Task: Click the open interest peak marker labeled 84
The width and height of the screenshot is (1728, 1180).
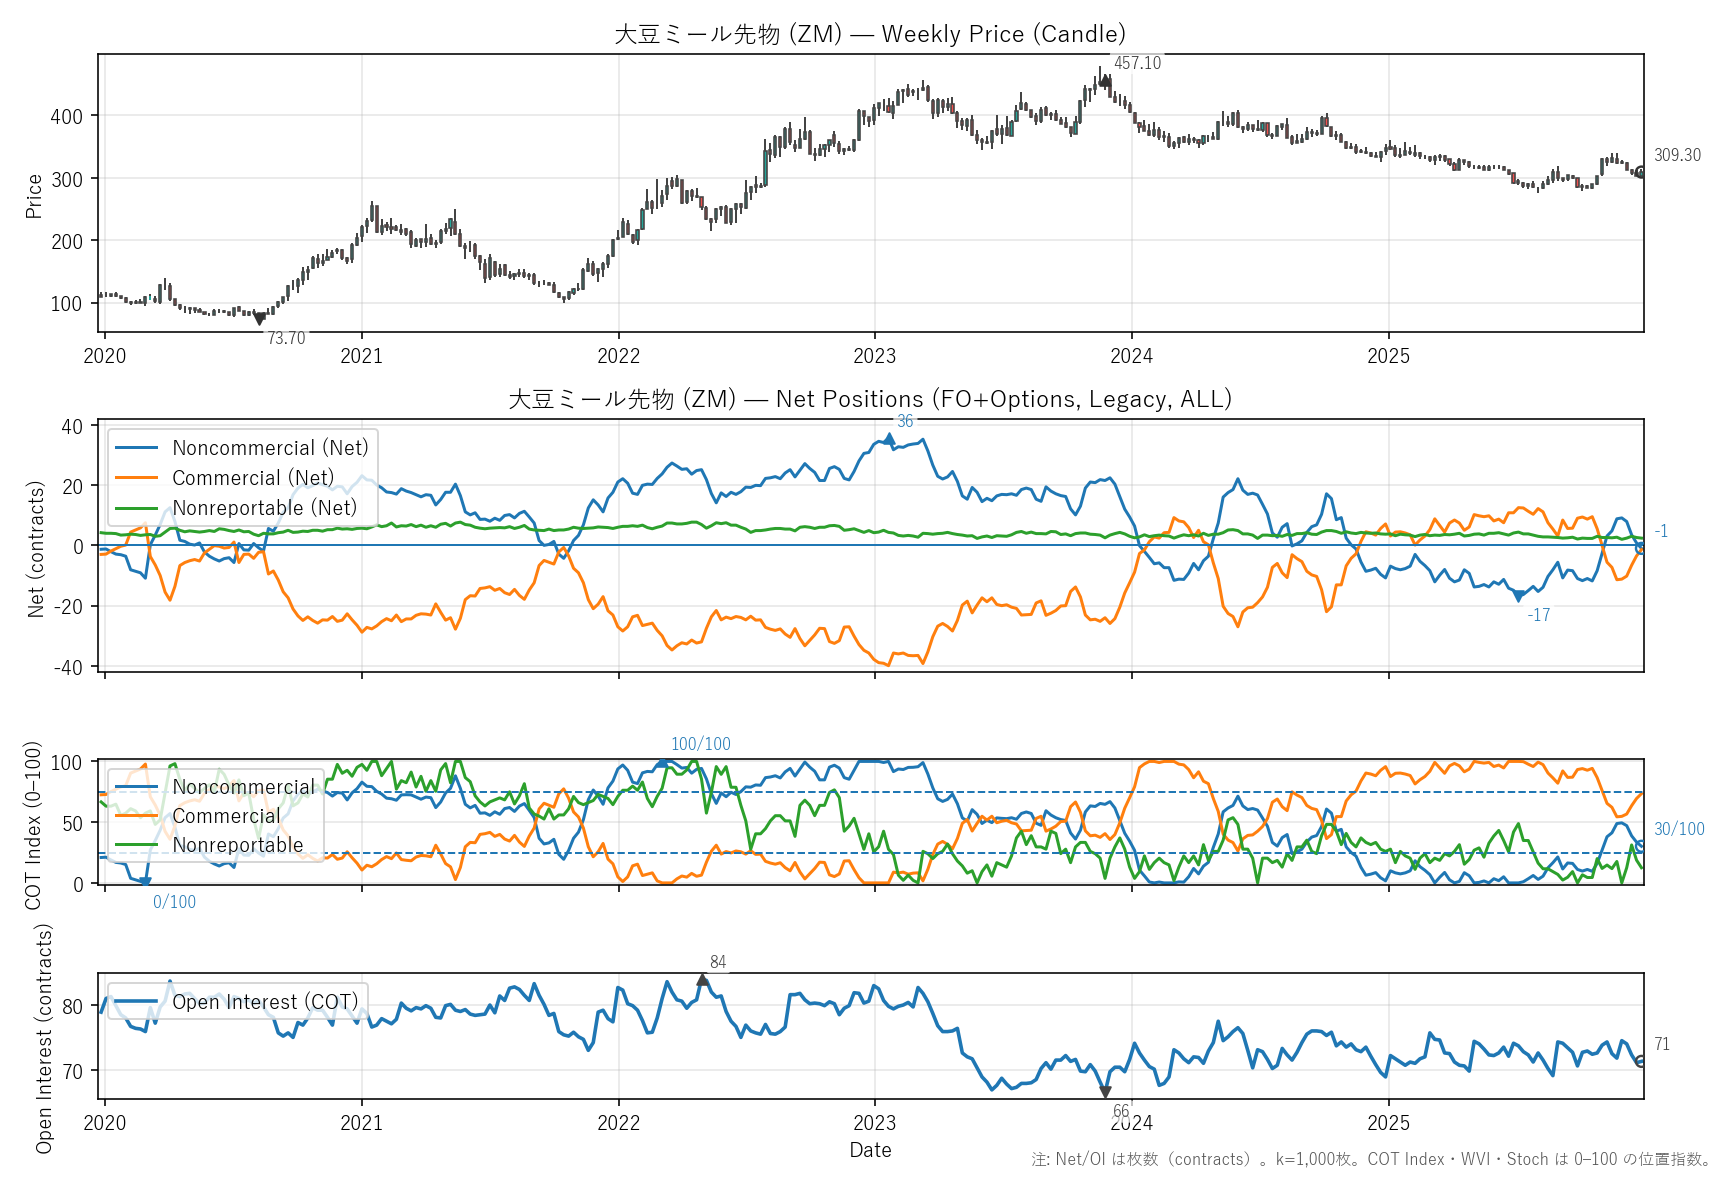Action: coord(703,980)
